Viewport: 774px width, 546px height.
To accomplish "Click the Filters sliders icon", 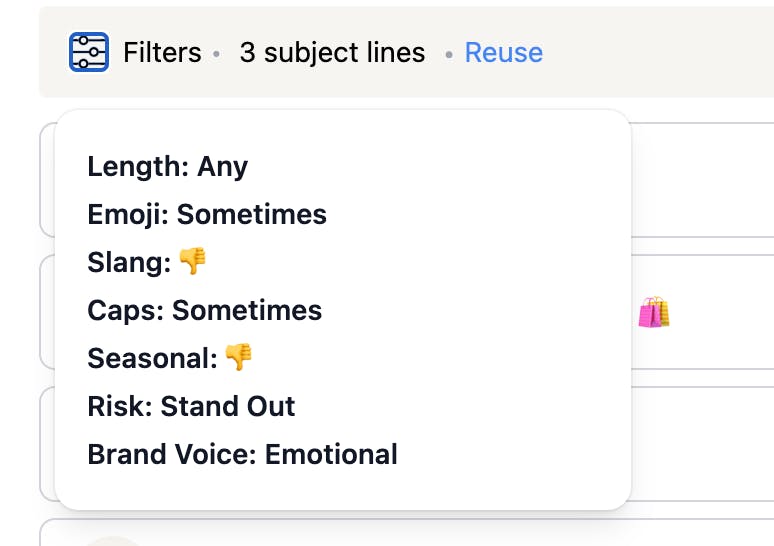I will tap(89, 52).
